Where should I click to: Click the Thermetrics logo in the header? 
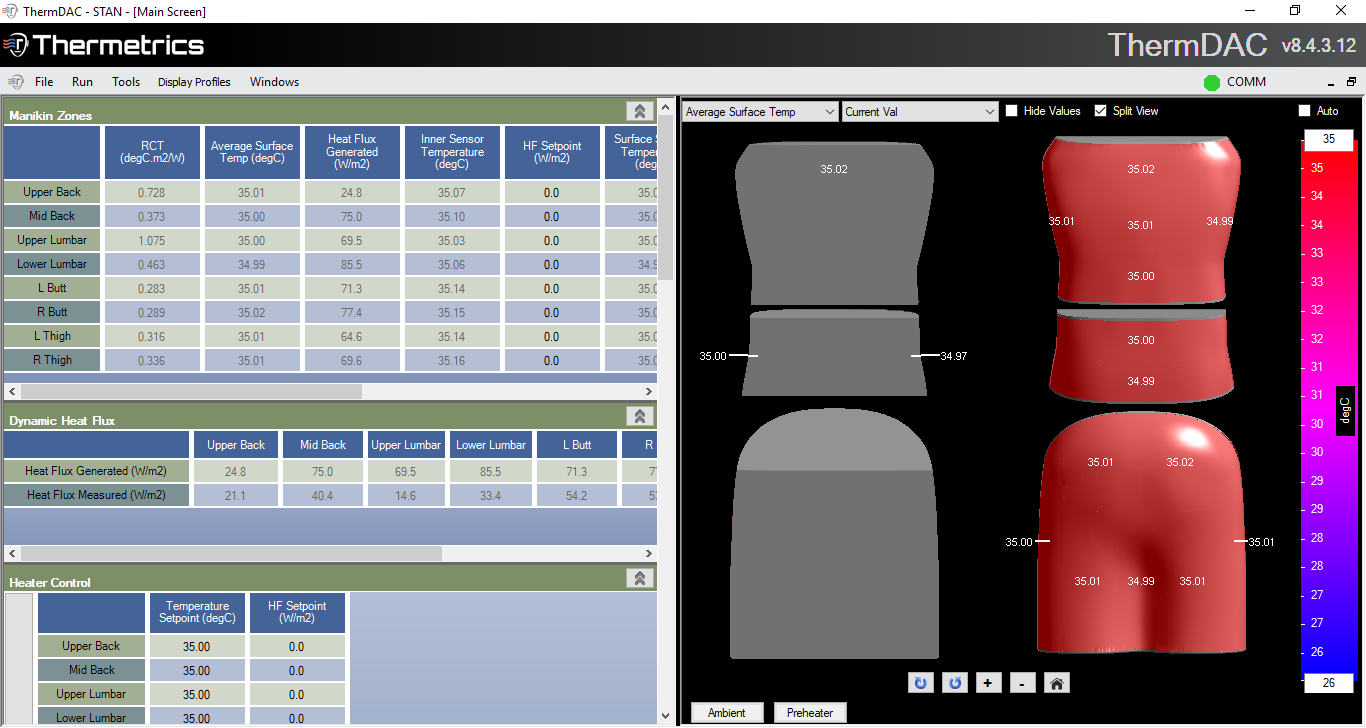pos(104,45)
